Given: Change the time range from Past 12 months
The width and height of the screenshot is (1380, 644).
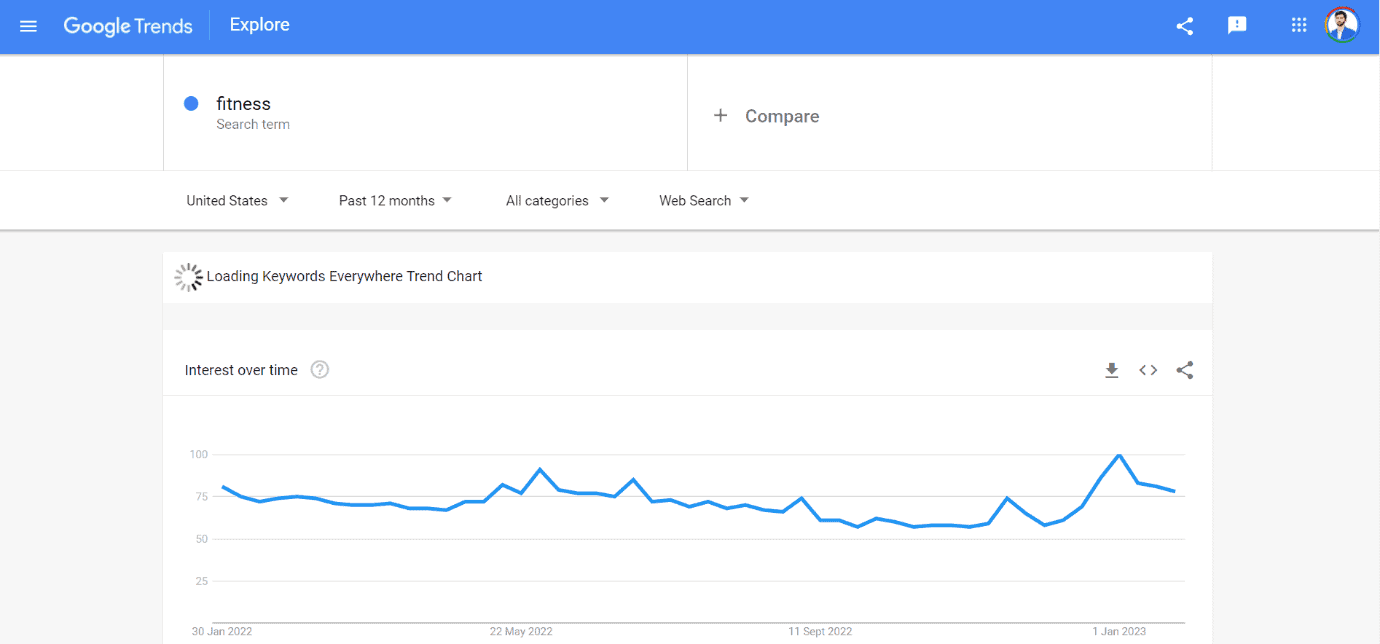Looking at the screenshot, I should [394, 200].
